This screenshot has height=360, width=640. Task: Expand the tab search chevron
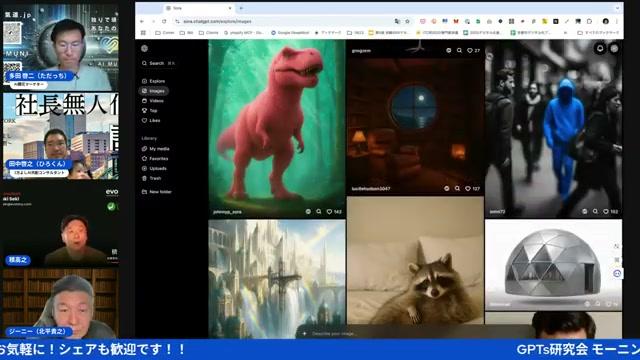(x=617, y=8)
